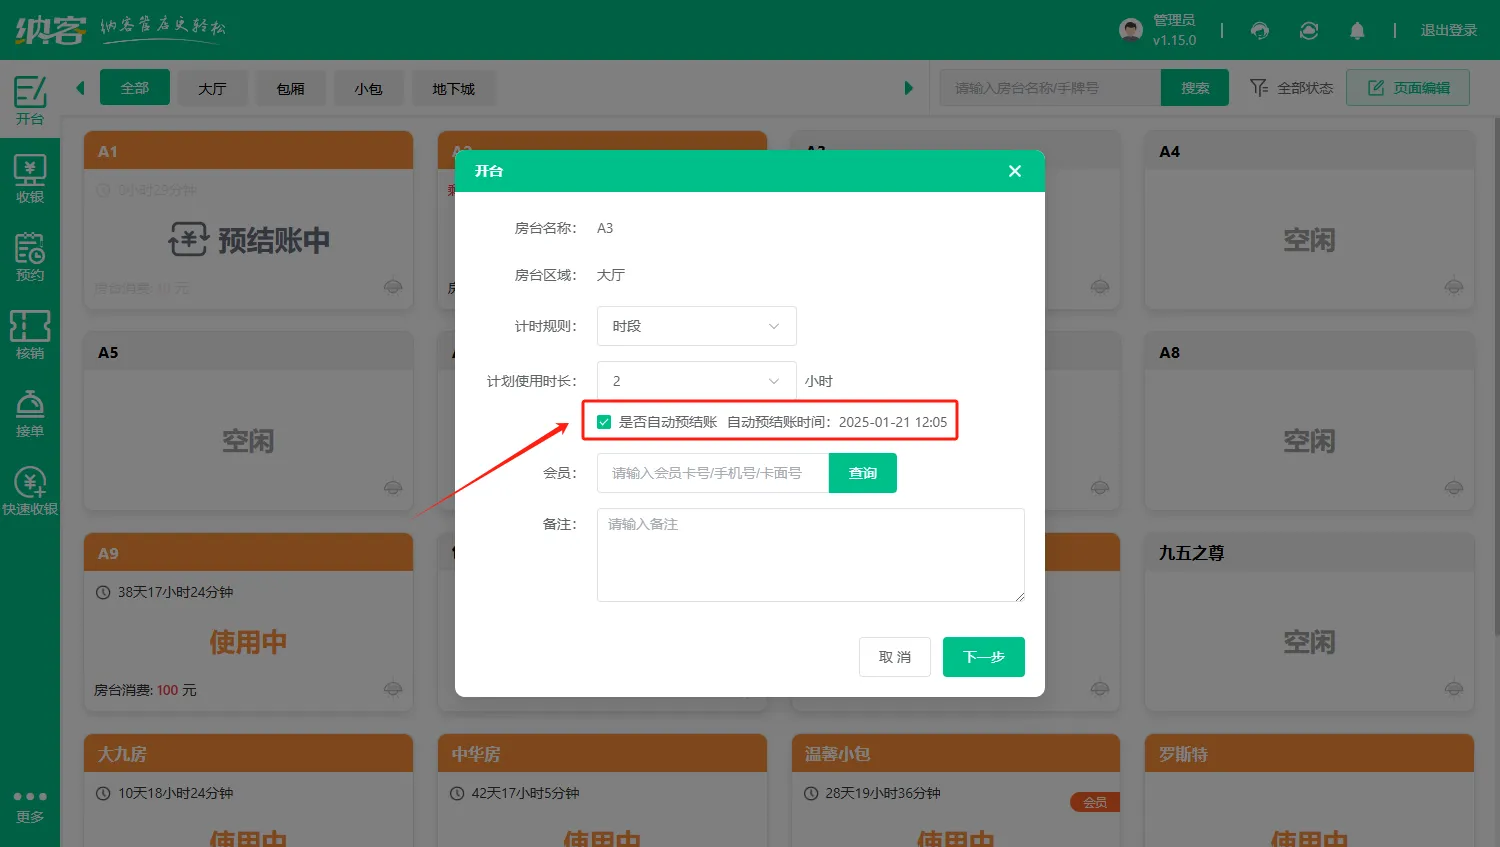This screenshot has height=847, width=1500.
Task: Click the service bell icon on A4 card
Action: pos(1454,287)
